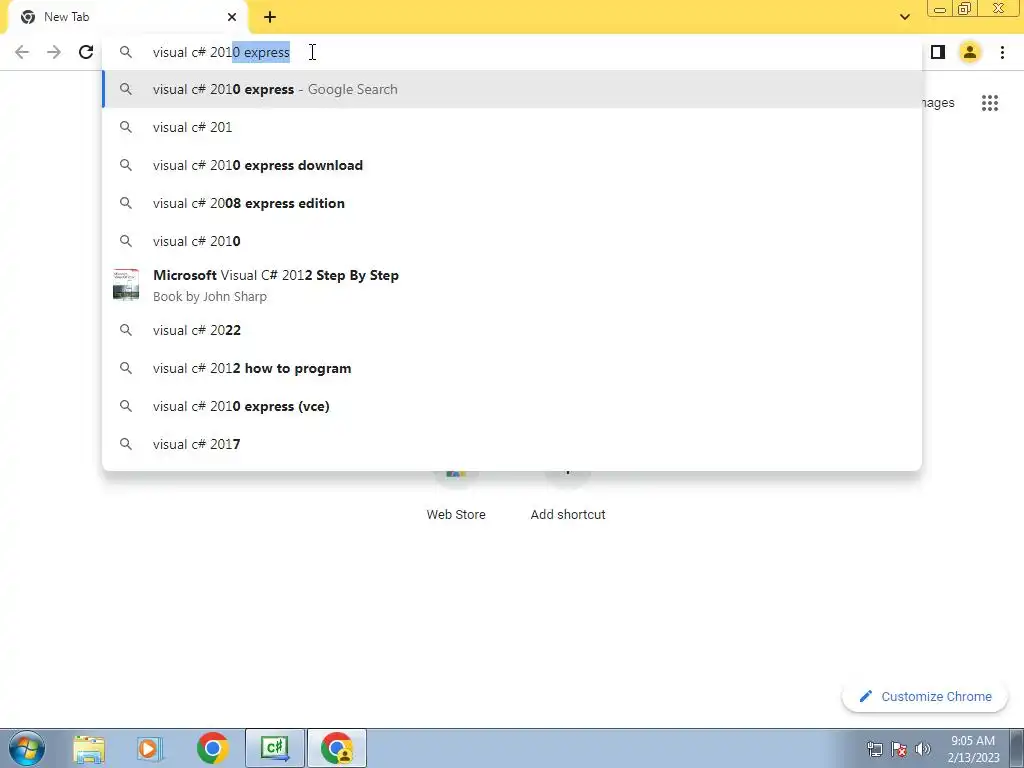Click the network tray icon
The height and width of the screenshot is (768, 1024).
click(x=874, y=749)
